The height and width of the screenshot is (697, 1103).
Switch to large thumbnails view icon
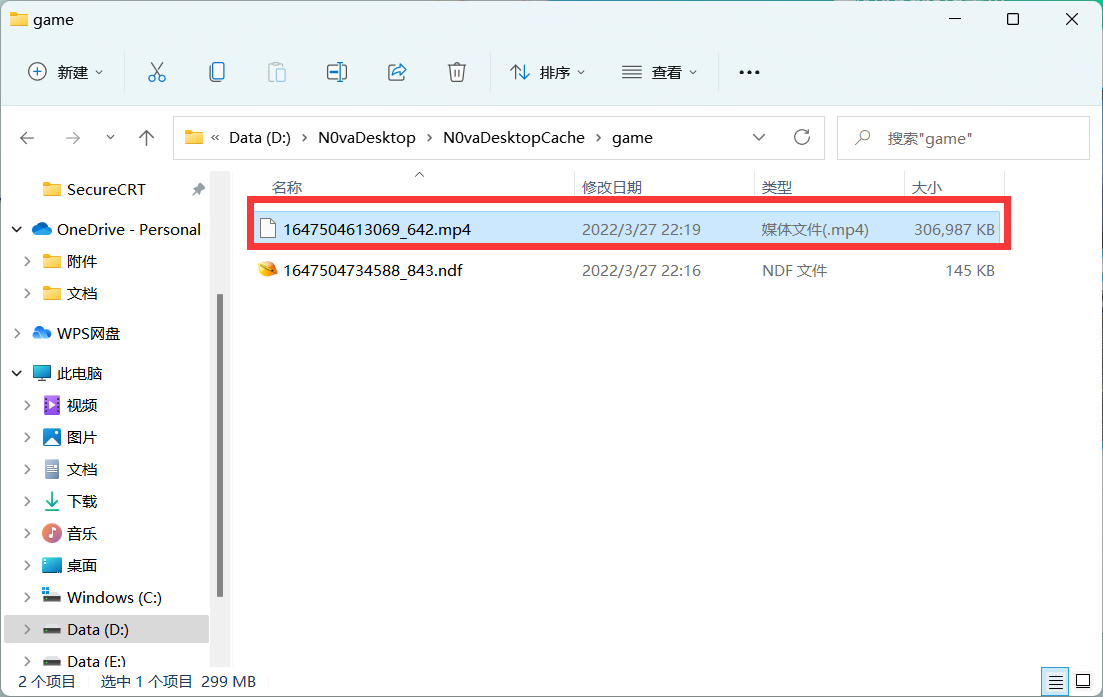(x=1083, y=681)
